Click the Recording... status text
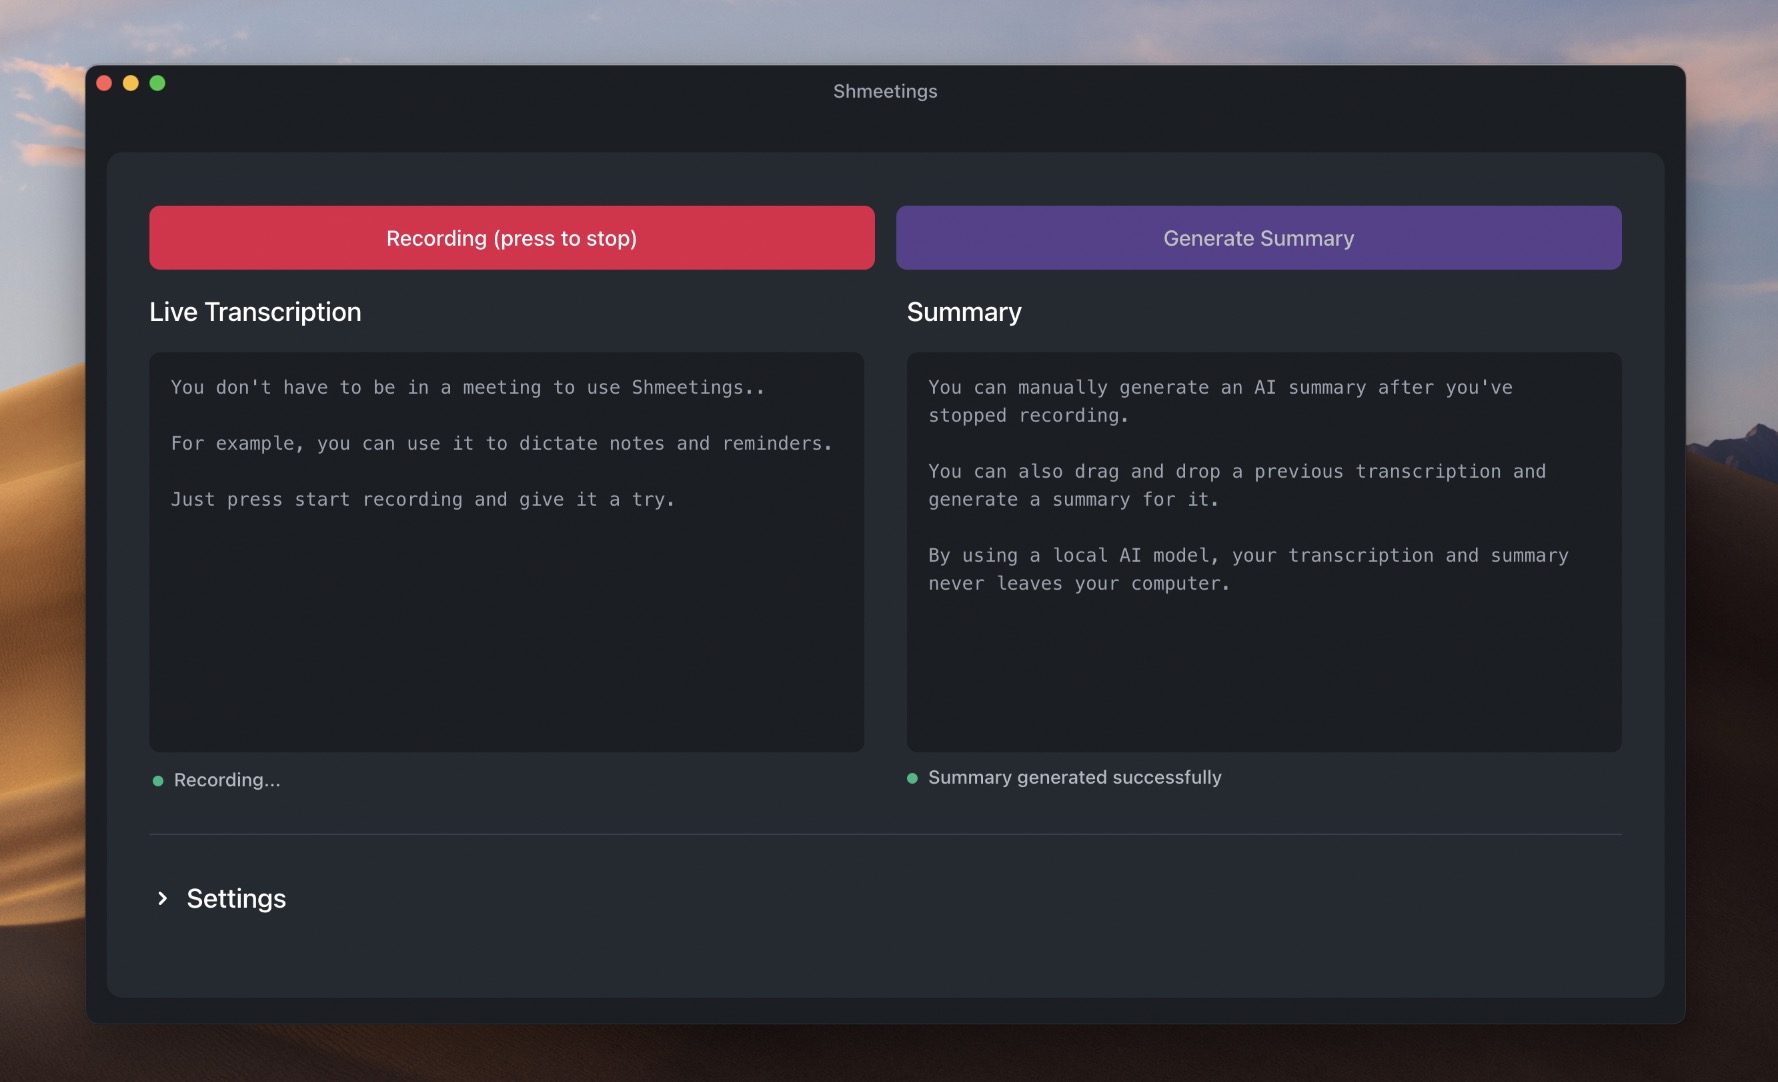Screen dimensions: 1778x1082 click(227, 780)
